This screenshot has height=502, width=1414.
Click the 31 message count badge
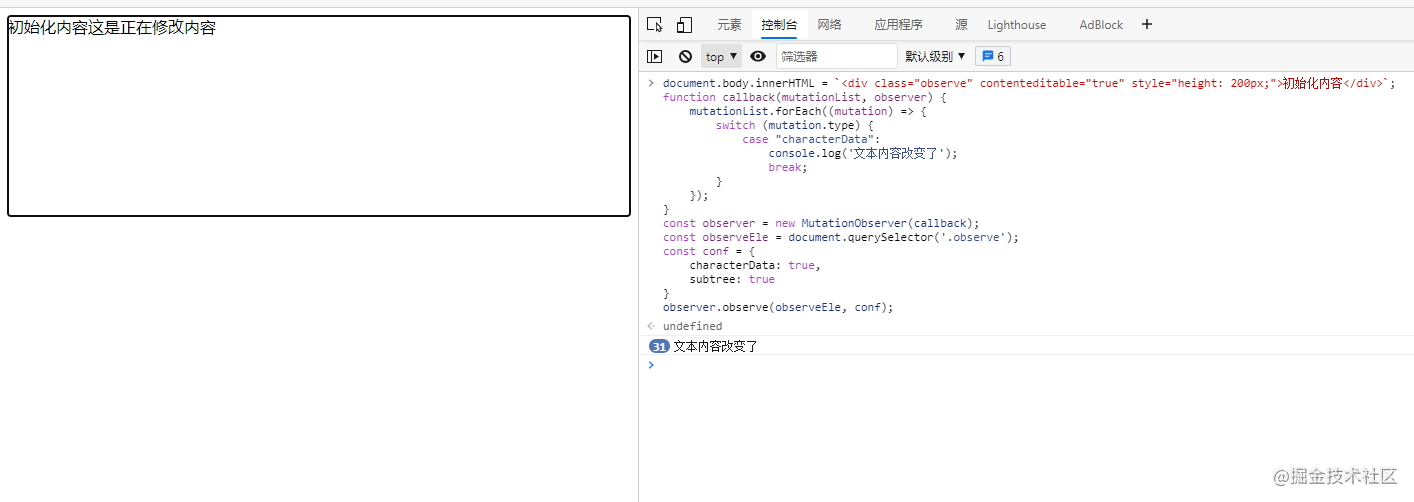pyautogui.click(x=659, y=346)
